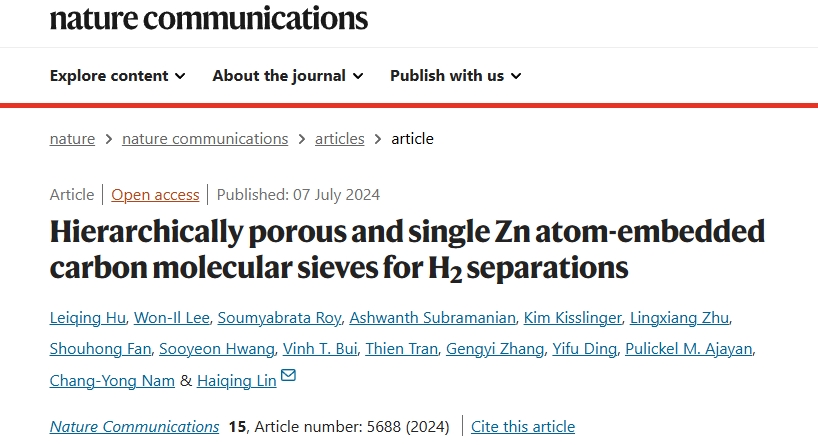This screenshot has width=818, height=445.
Task: View author Chang-Yong Nam
Action: click(112, 380)
